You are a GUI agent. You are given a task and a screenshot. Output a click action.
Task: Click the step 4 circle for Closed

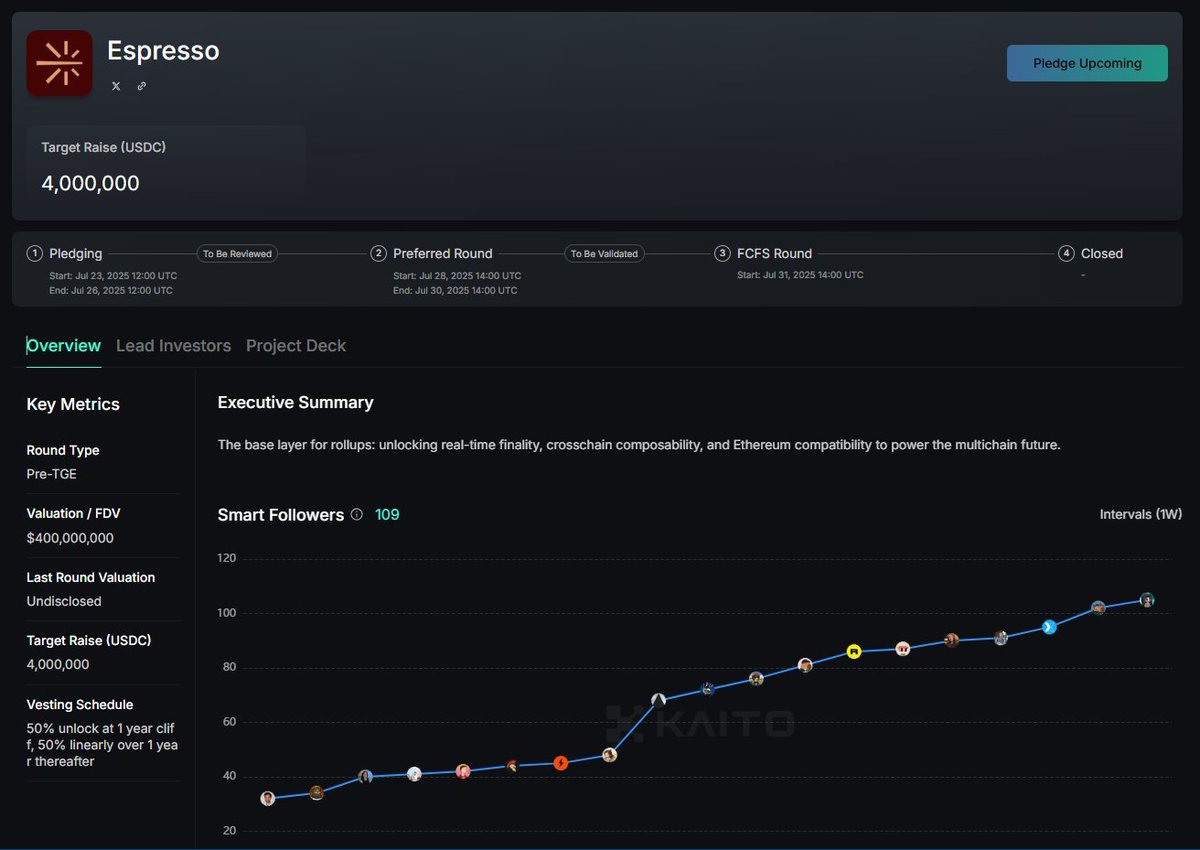(x=1066, y=254)
